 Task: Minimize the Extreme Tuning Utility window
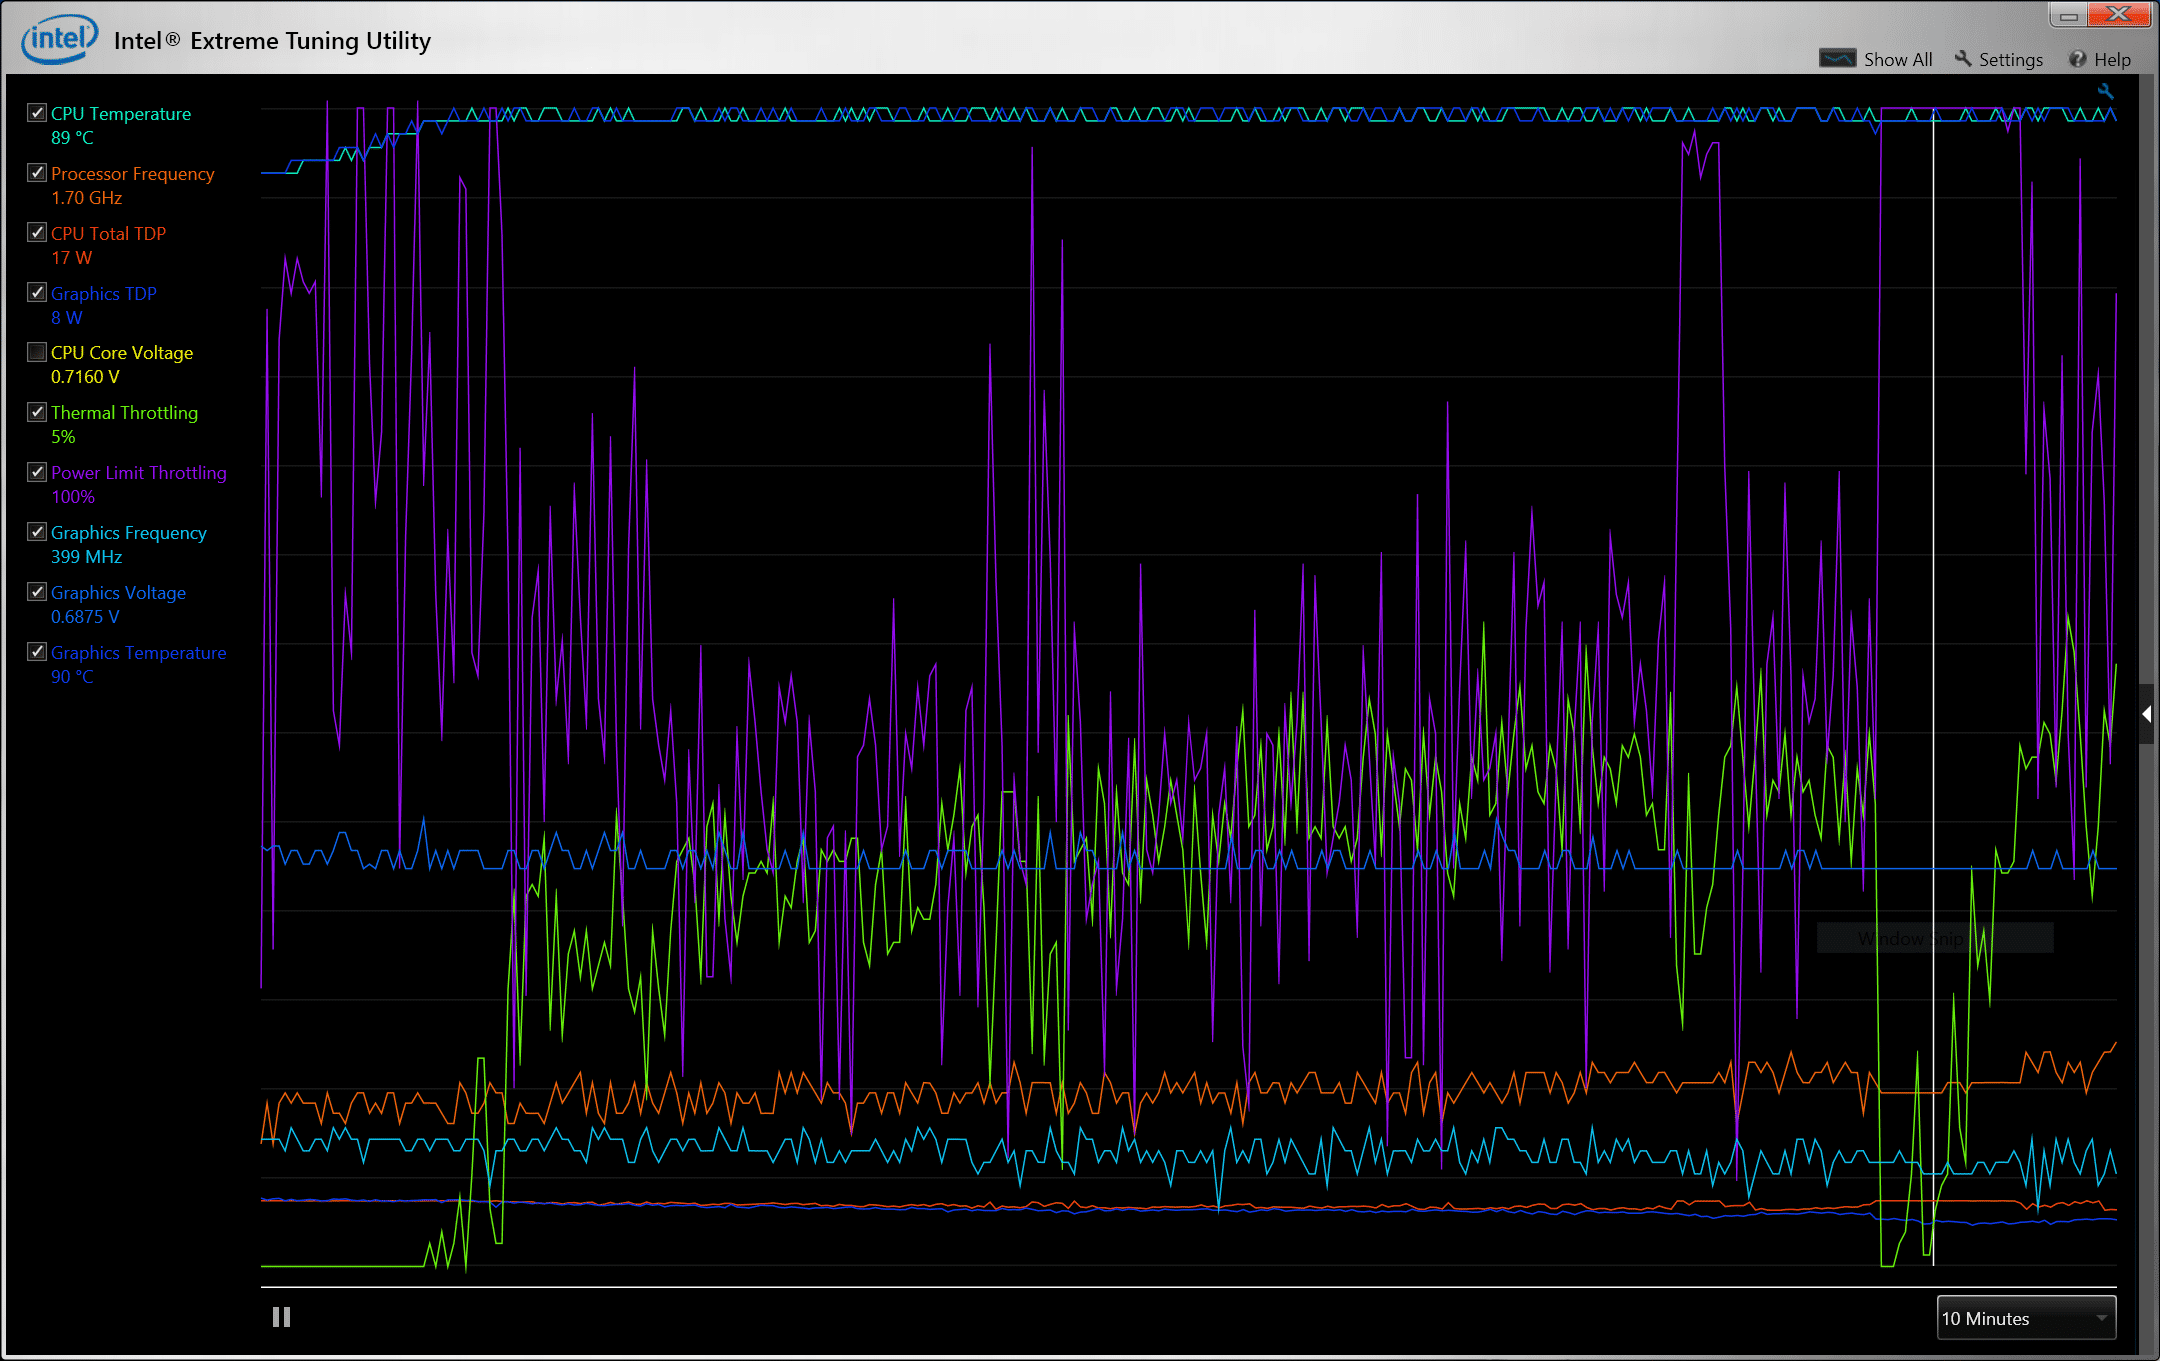click(x=2069, y=15)
